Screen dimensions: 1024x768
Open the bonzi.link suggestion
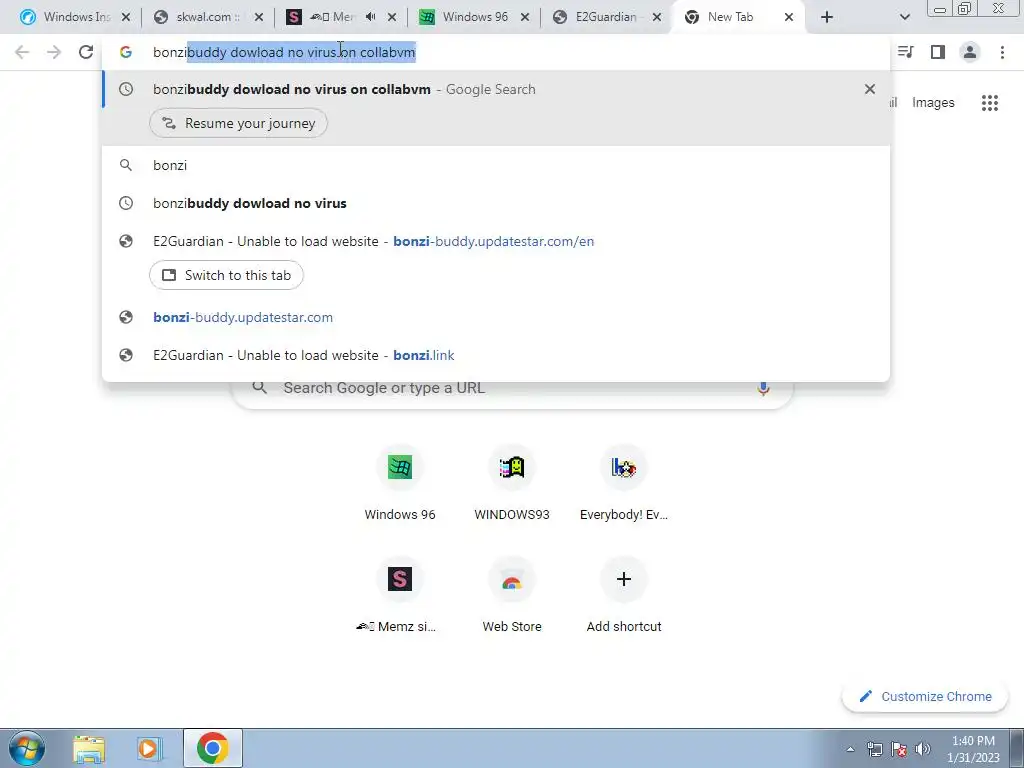tap(496, 355)
